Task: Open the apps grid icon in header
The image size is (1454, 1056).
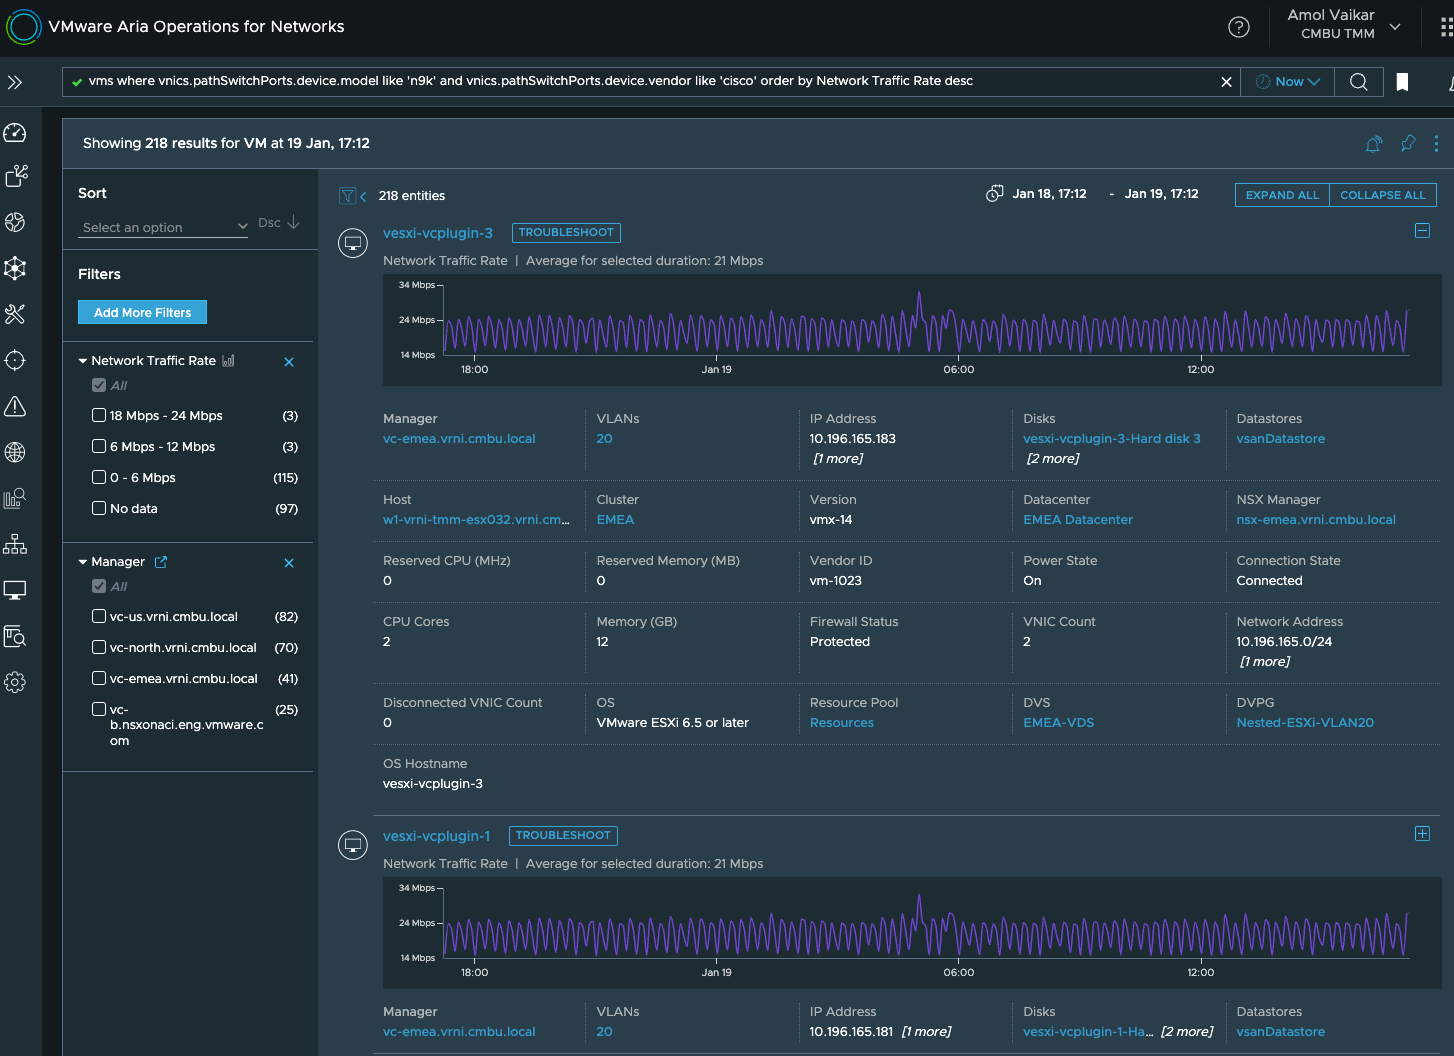Action: [x=1446, y=27]
